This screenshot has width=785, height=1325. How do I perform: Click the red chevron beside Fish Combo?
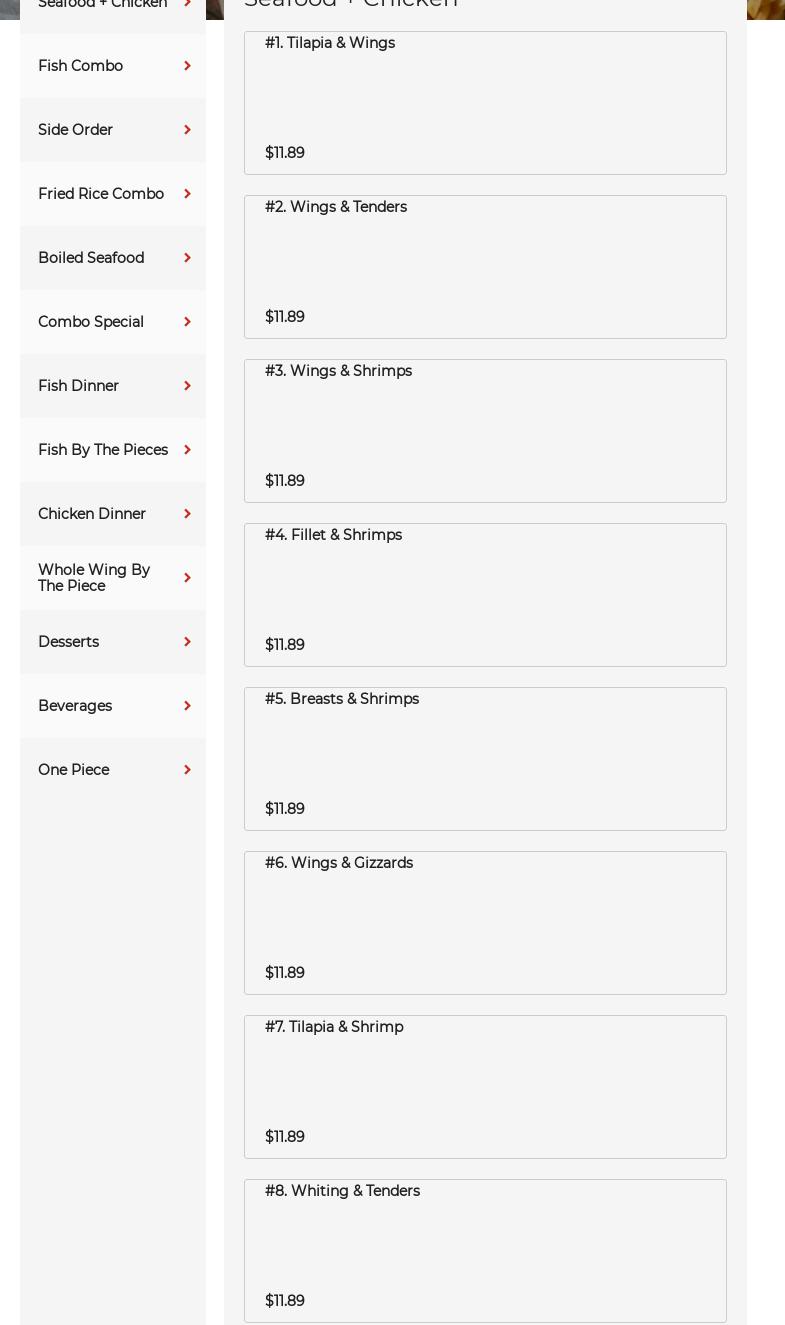click(x=187, y=66)
